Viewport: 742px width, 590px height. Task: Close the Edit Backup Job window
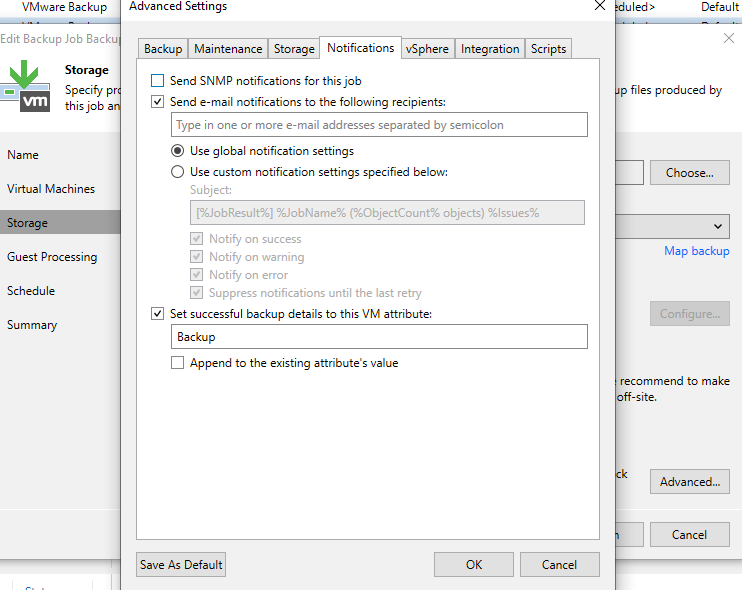coord(728,38)
